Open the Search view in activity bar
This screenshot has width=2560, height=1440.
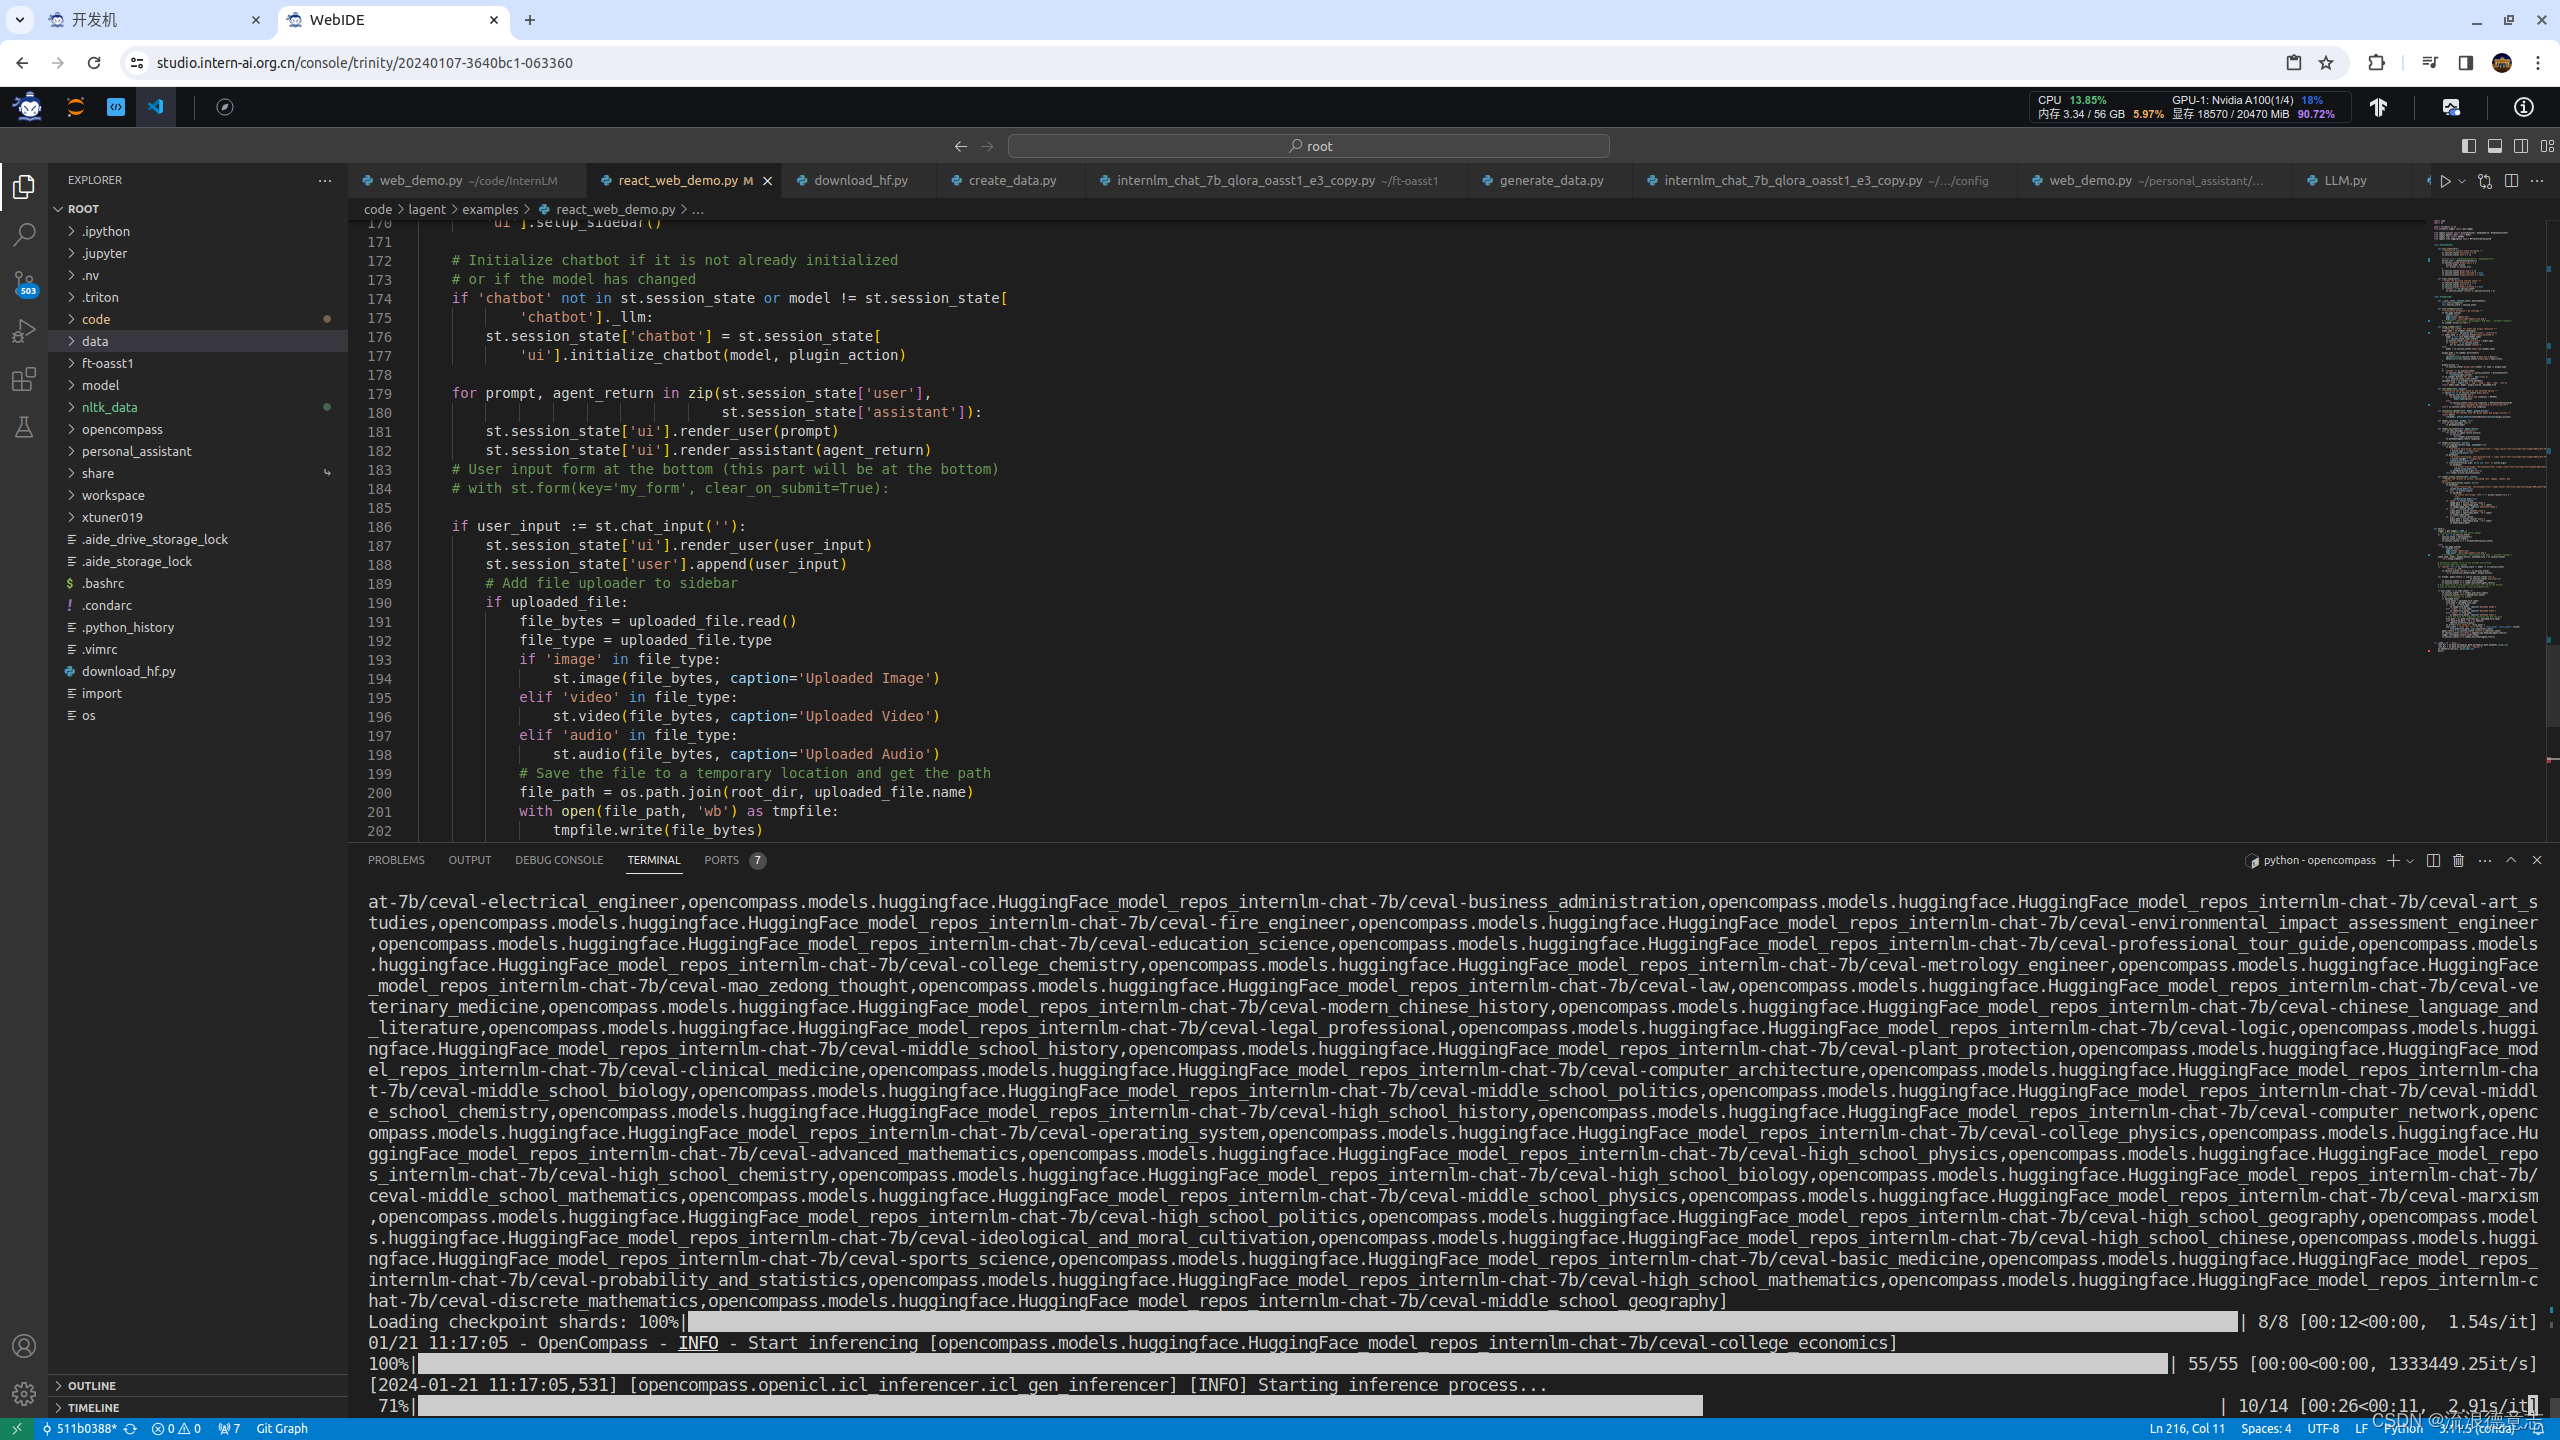[x=24, y=235]
